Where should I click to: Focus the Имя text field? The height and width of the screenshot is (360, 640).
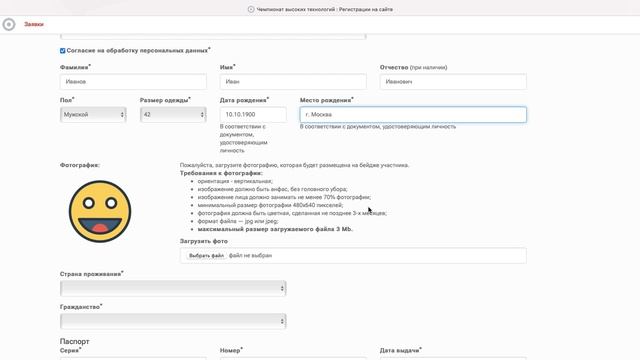coord(293,82)
